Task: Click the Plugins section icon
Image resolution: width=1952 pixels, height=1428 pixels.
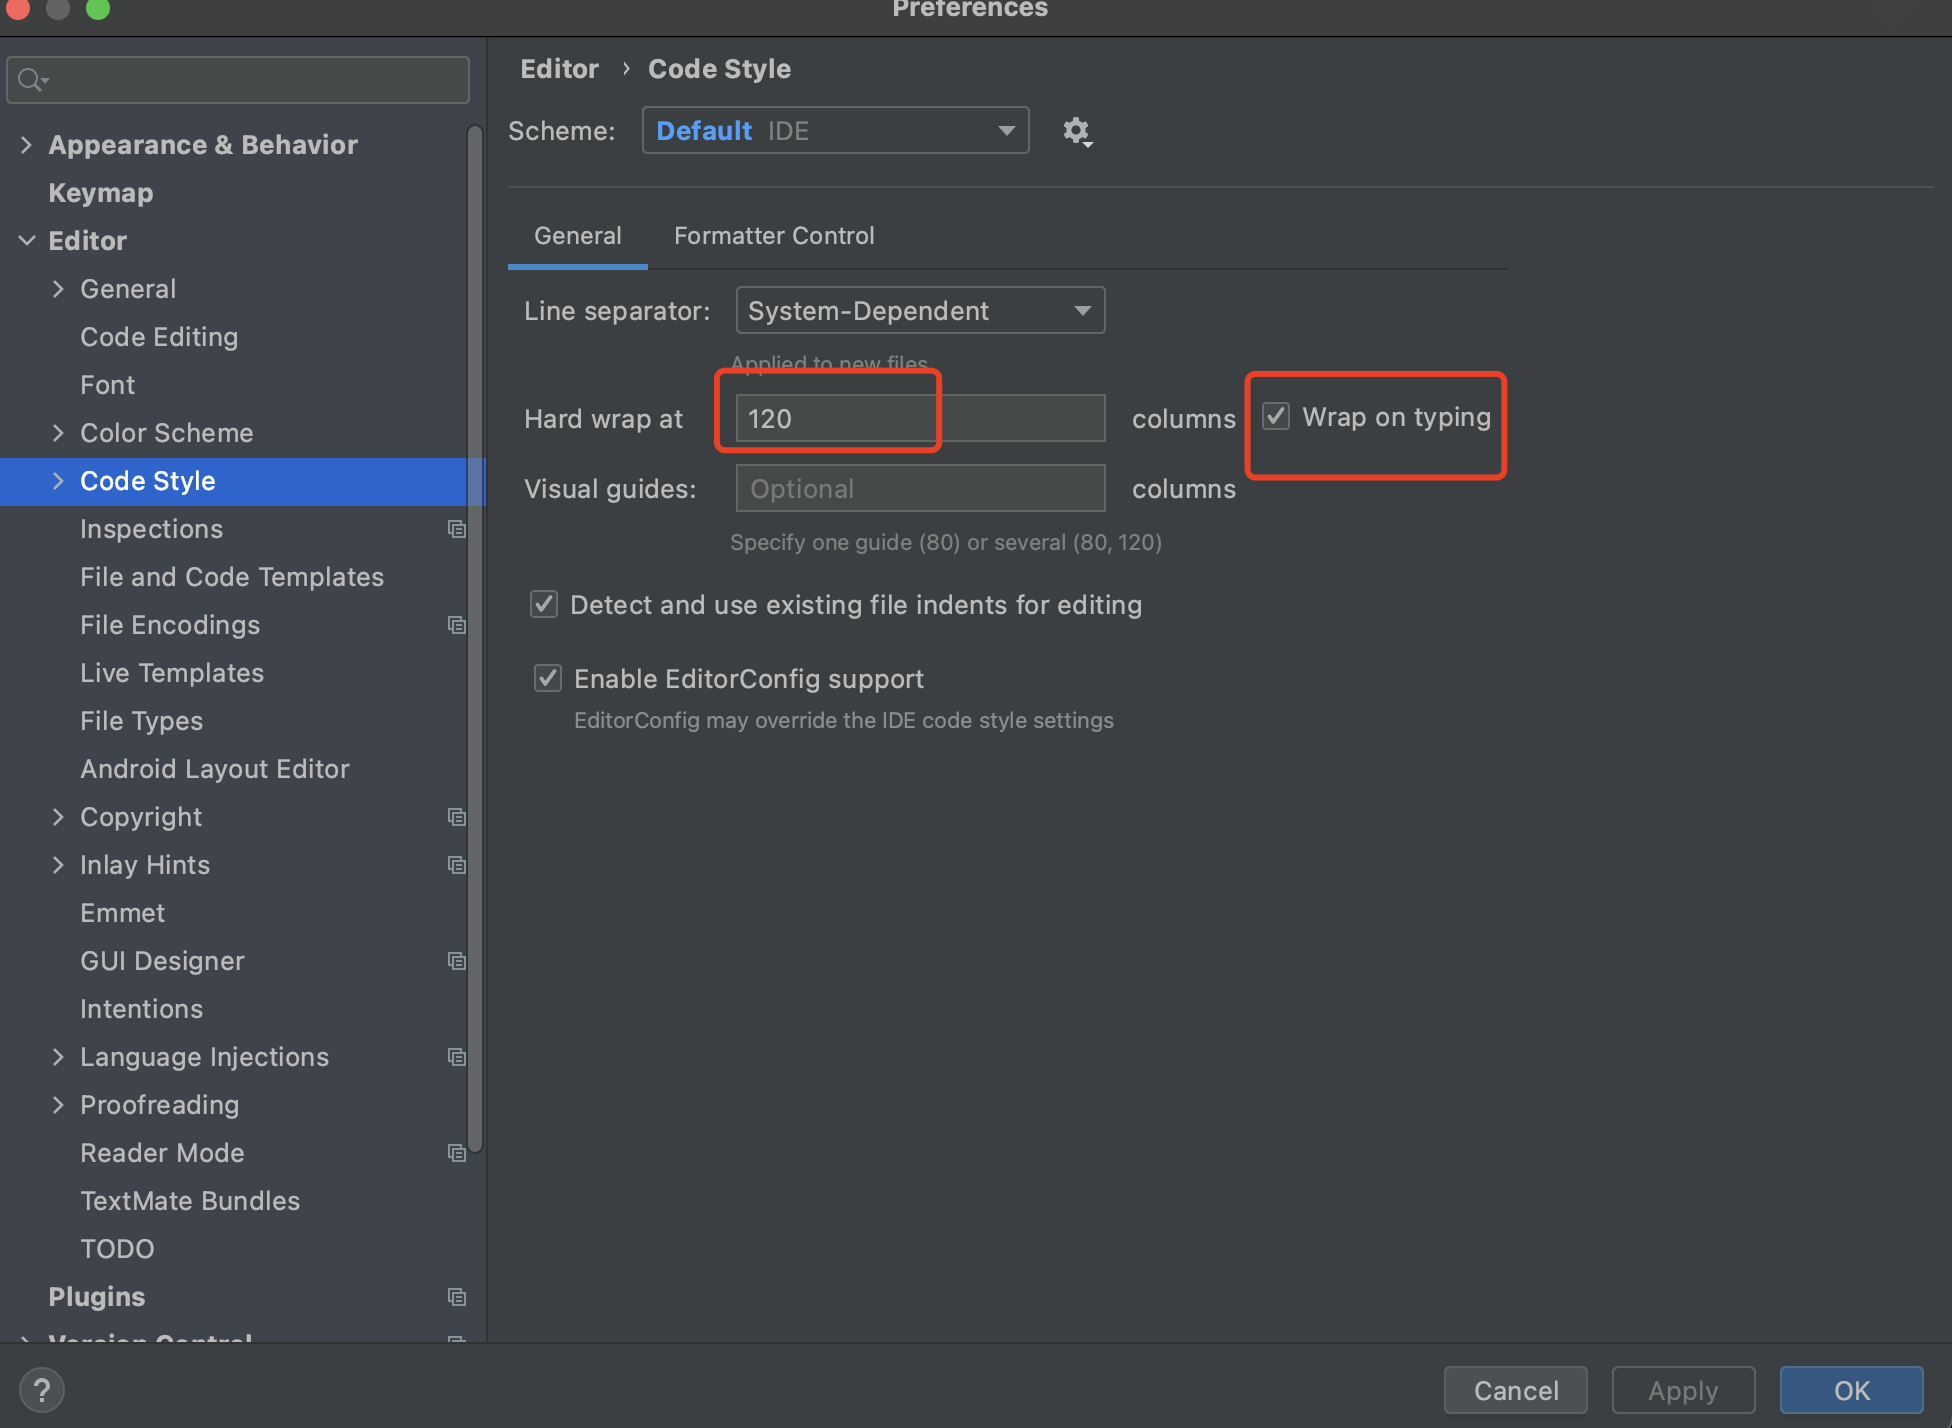Action: pyautogui.click(x=456, y=1296)
